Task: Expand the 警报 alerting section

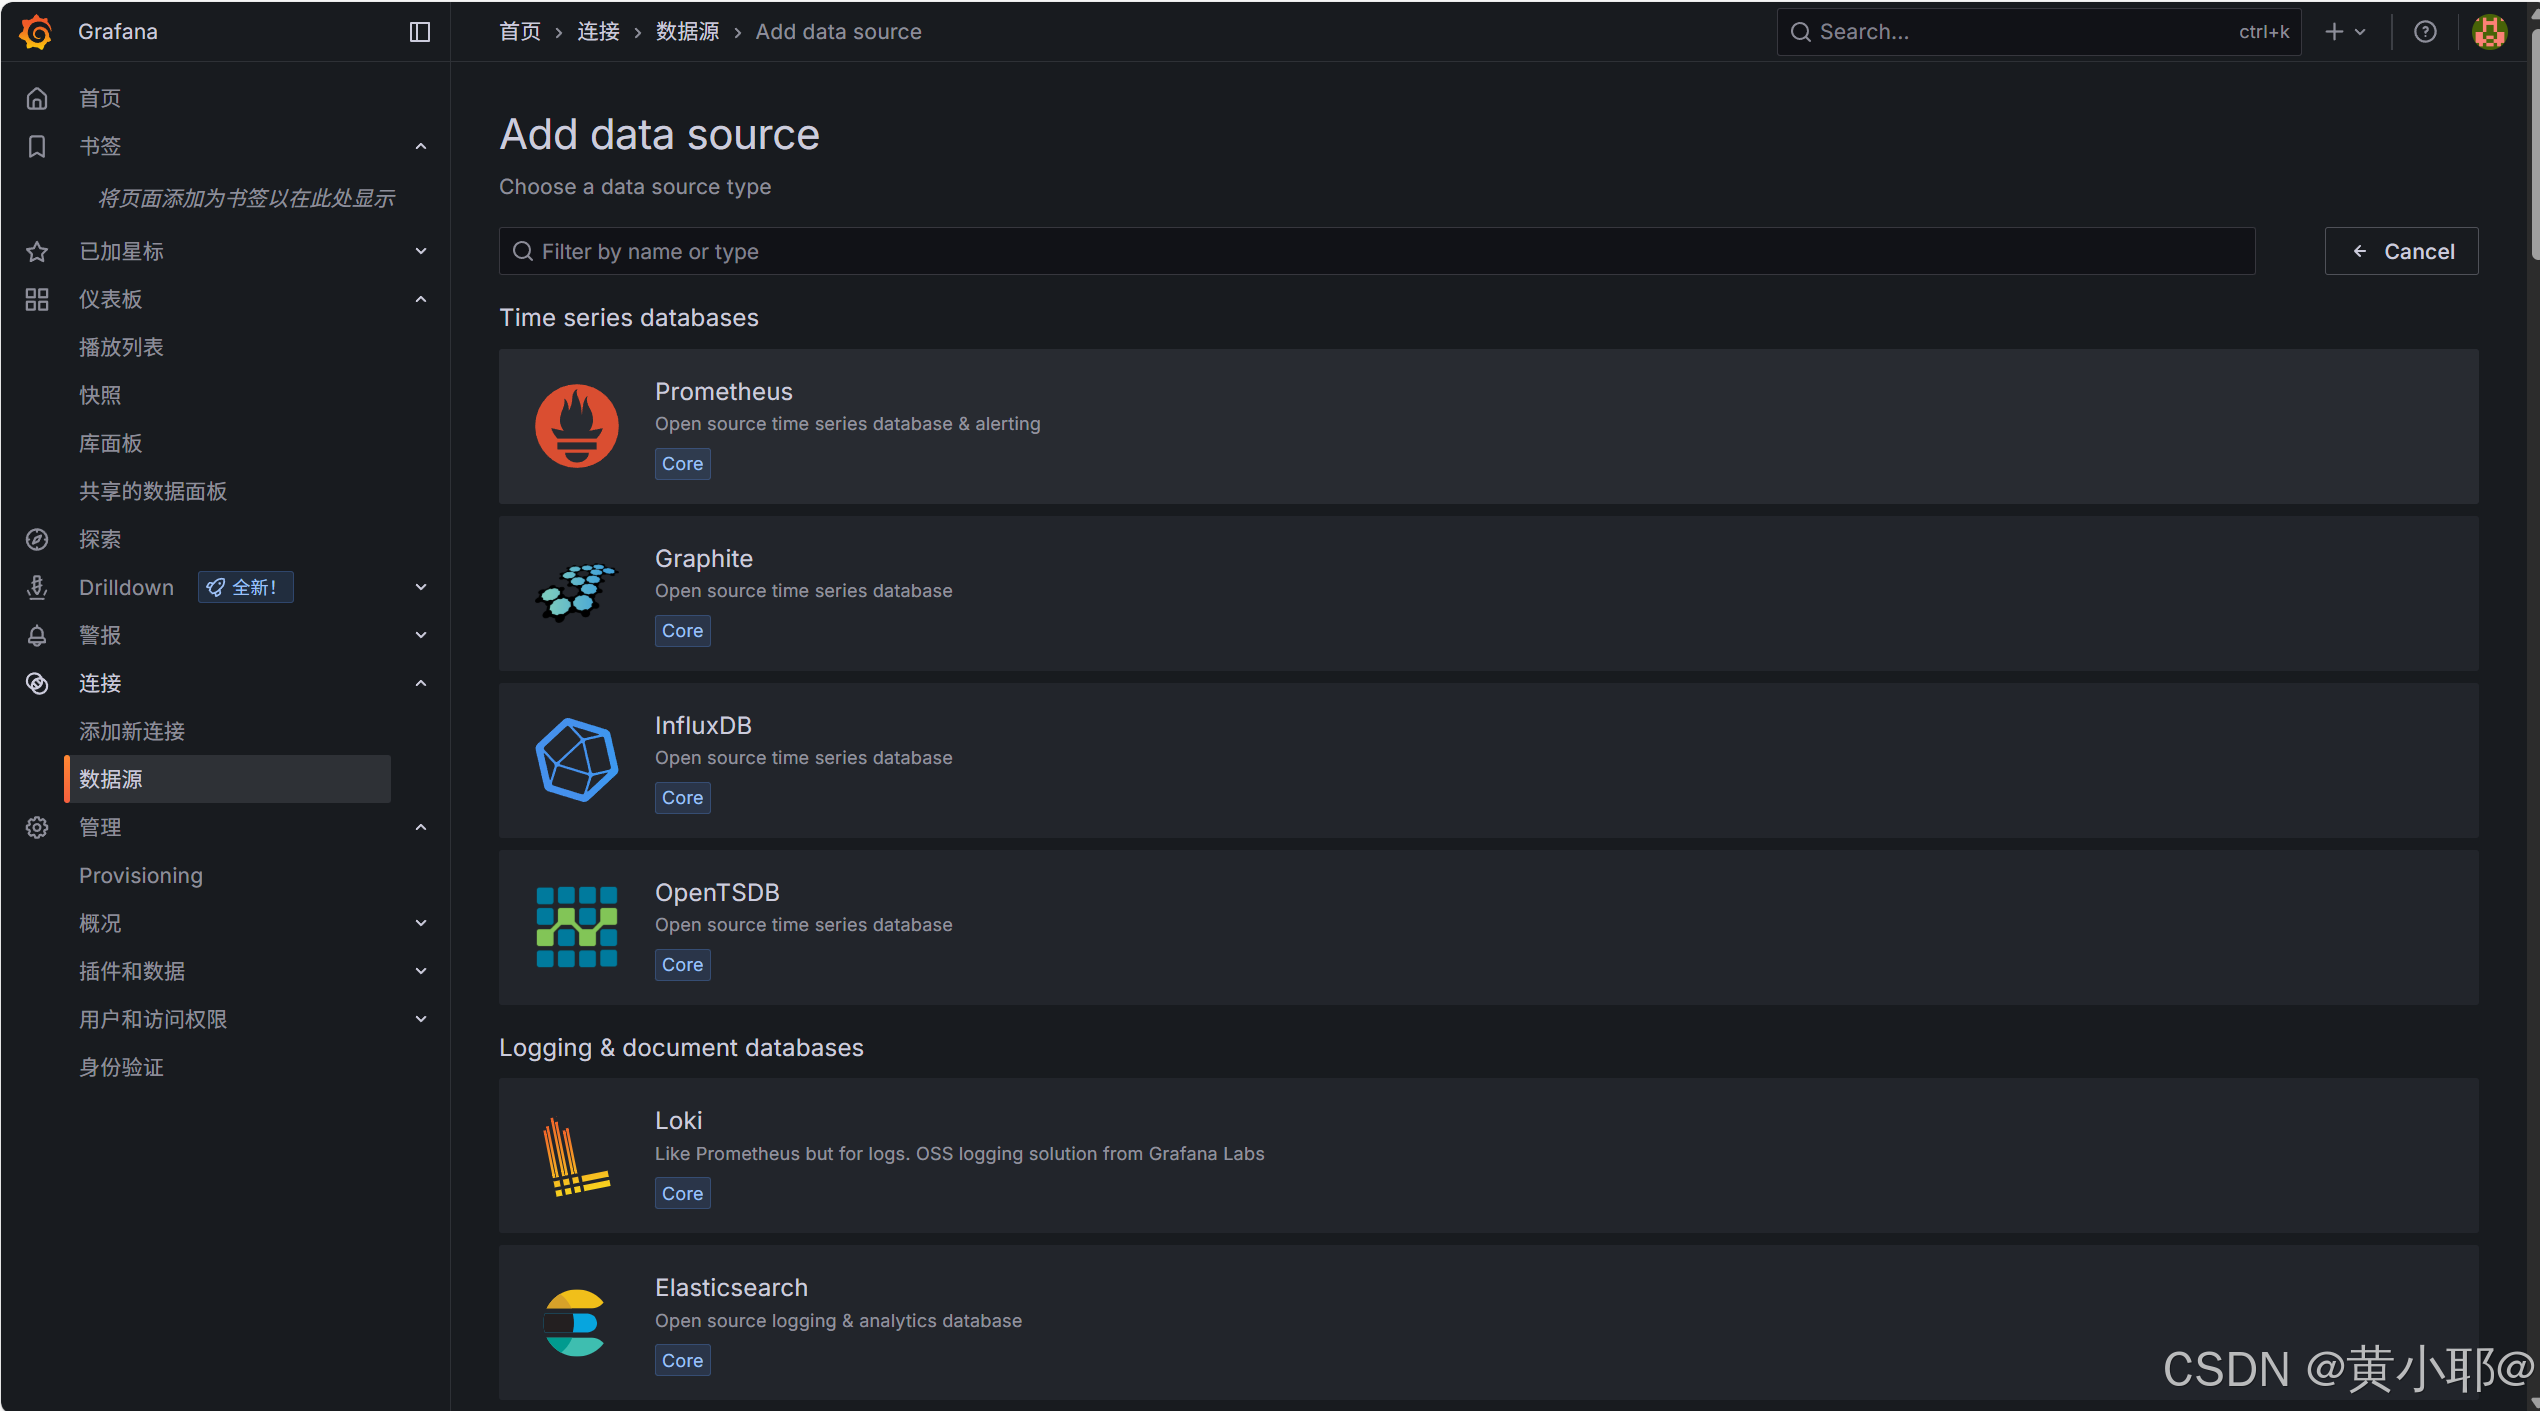Action: click(421, 635)
